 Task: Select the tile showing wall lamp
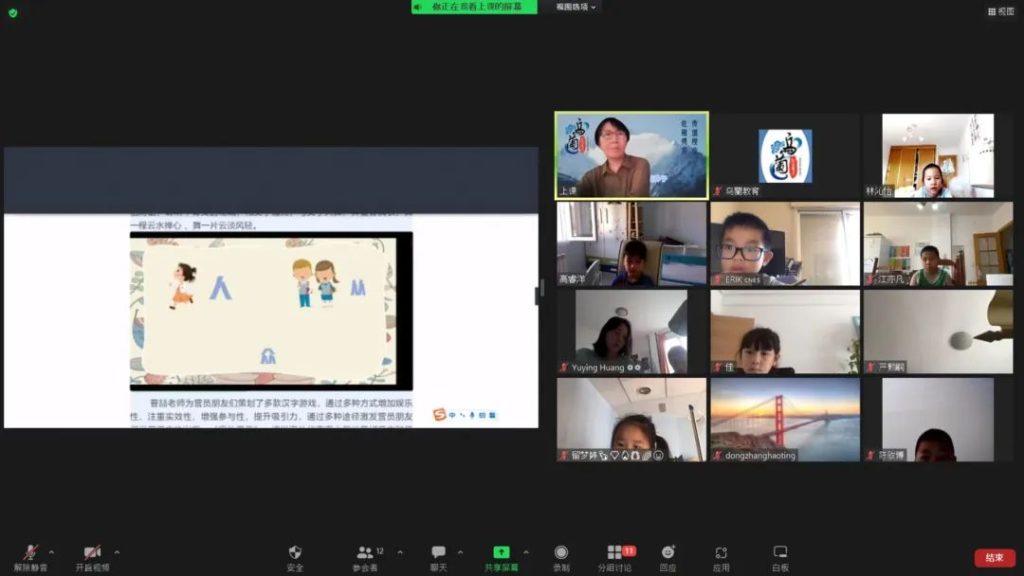click(x=938, y=332)
